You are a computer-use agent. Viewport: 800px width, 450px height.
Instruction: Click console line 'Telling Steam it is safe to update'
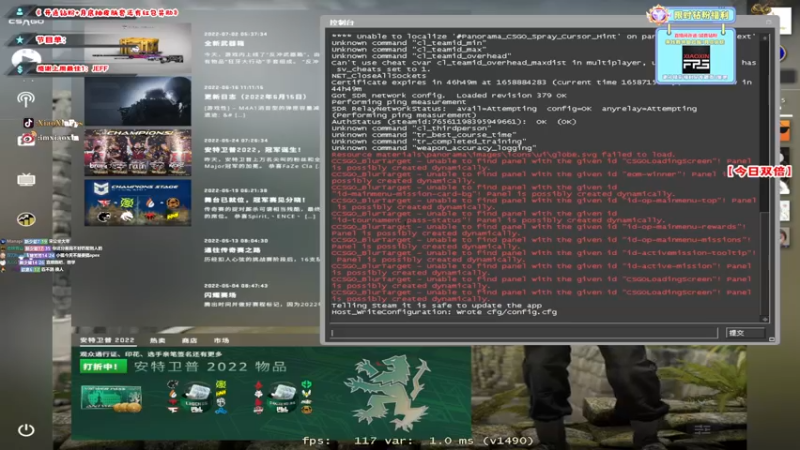pyautogui.click(x=436, y=305)
